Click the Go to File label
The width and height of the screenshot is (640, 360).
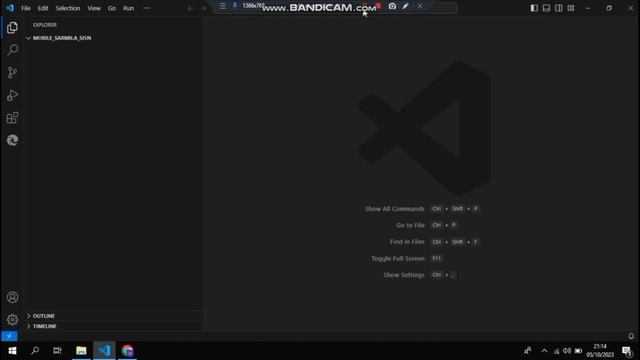(x=410, y=225)
